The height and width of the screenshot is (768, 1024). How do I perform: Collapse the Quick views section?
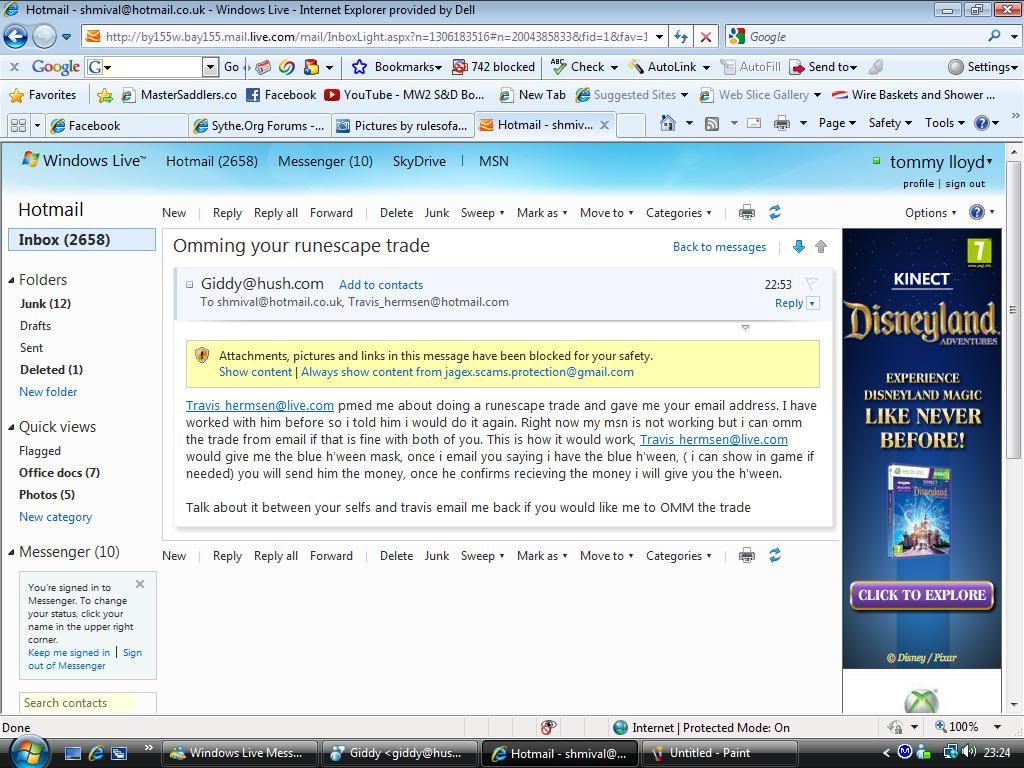[11, 427]
